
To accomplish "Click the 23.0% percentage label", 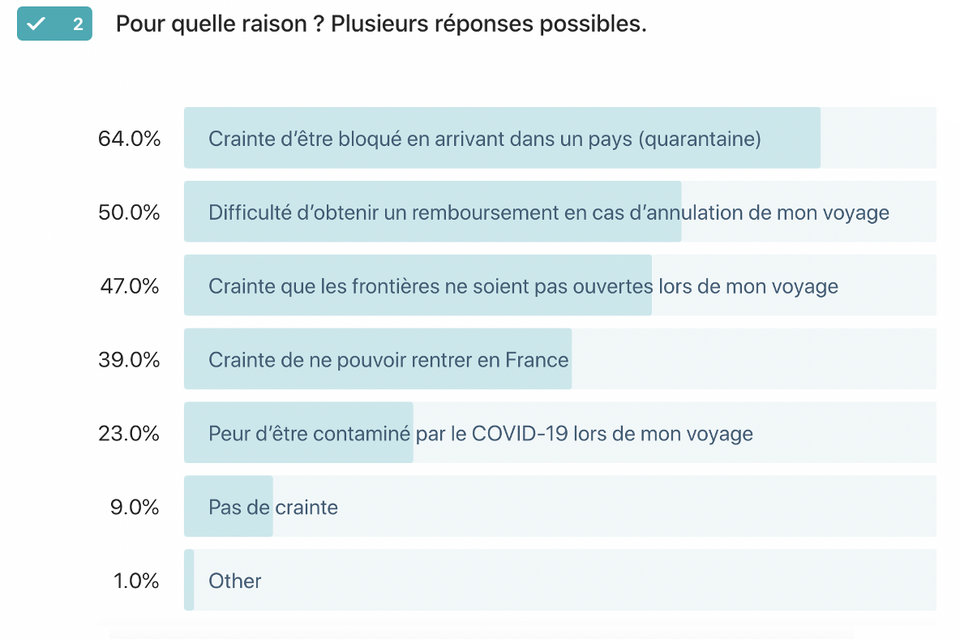I will tap(129, 433).
